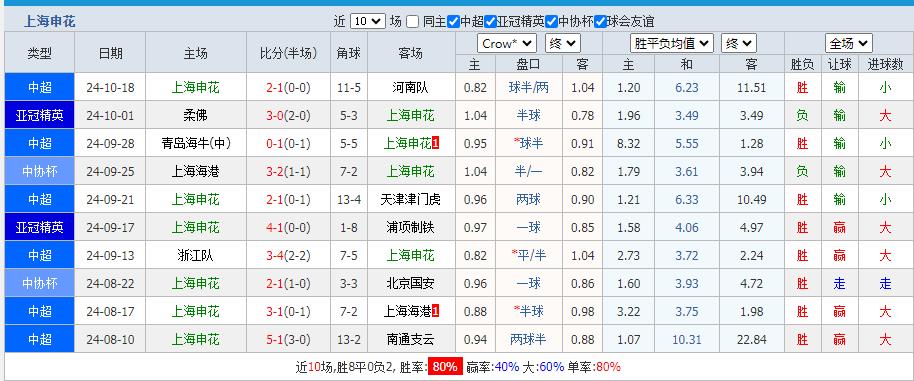Open 青岛海牛(中) home team link
This screenshot has width=914, height=381.
tap(195, 143)
